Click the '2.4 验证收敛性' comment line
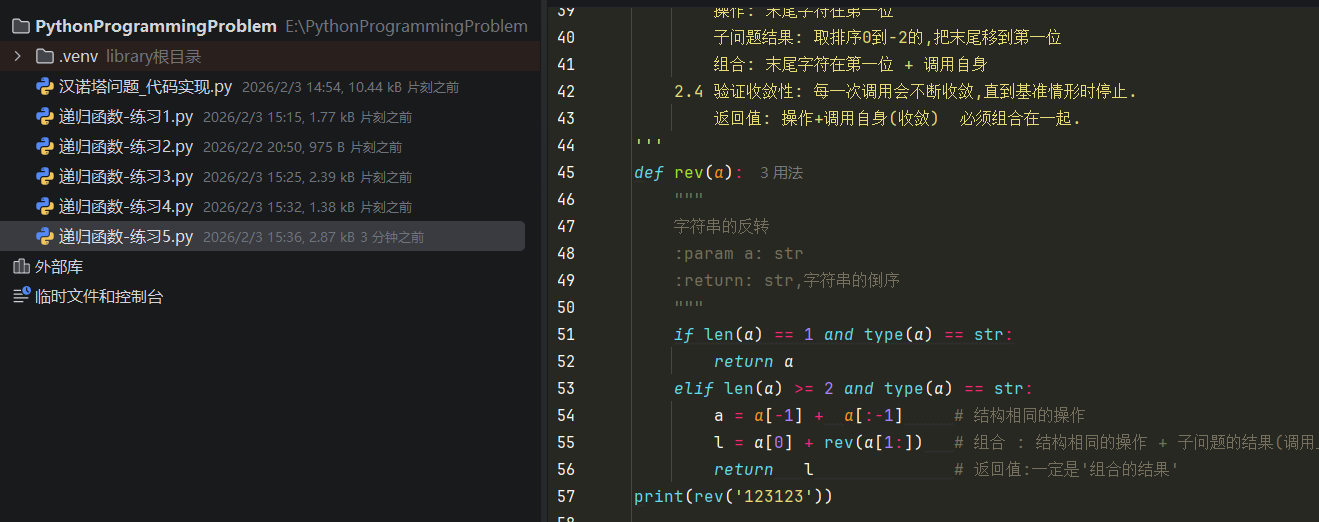1319x522 pixels. point(905,92)
